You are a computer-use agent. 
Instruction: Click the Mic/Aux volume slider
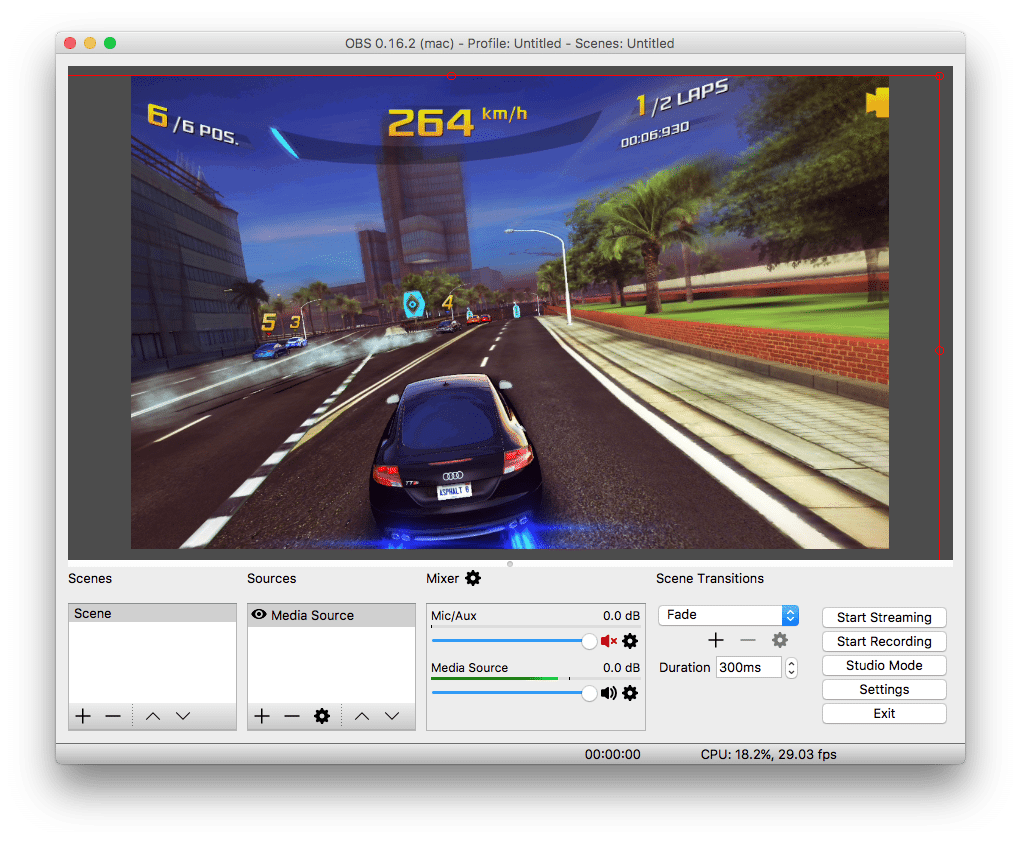click(x=514, y=641)
